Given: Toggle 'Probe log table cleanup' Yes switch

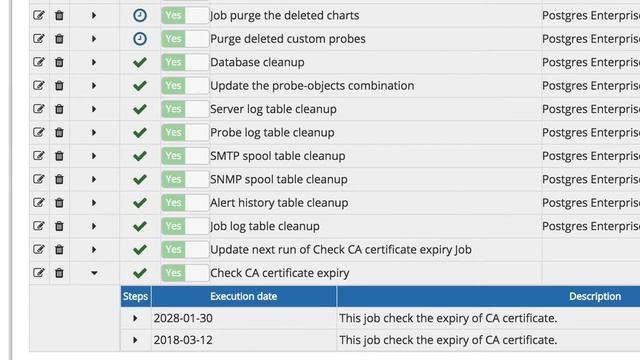Looking at the screenshot, I should tap(185, 132).
